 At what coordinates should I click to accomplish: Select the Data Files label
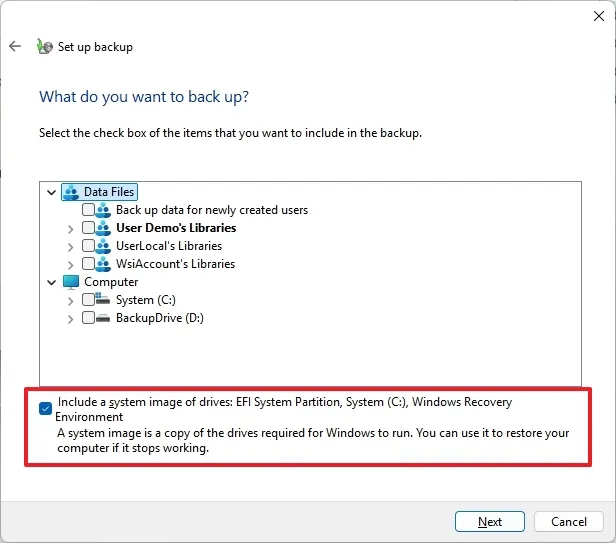click(109, 192)
